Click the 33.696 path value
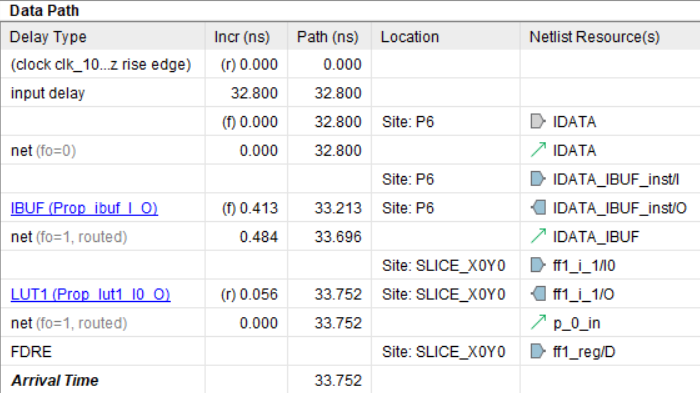This screenshot has height=393, width=700. [x=338, y=237]
